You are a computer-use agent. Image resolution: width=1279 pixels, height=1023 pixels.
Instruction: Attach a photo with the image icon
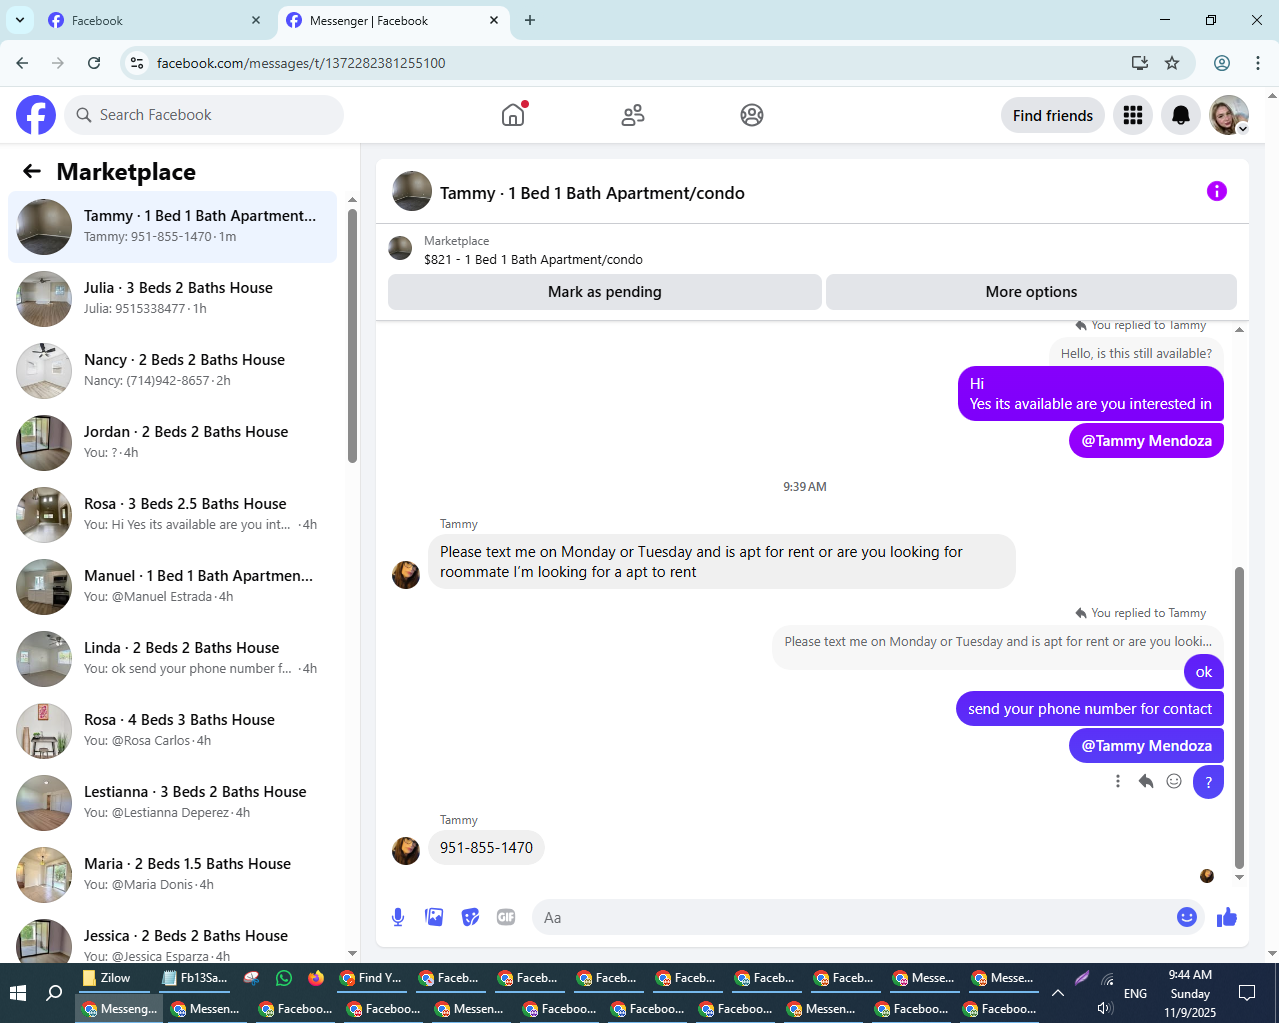(x=434, y=917)
